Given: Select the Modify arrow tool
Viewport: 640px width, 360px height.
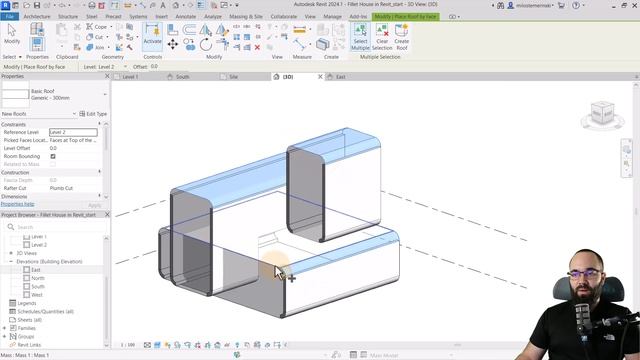Looking at the screenshot, I should click(11, 33).
